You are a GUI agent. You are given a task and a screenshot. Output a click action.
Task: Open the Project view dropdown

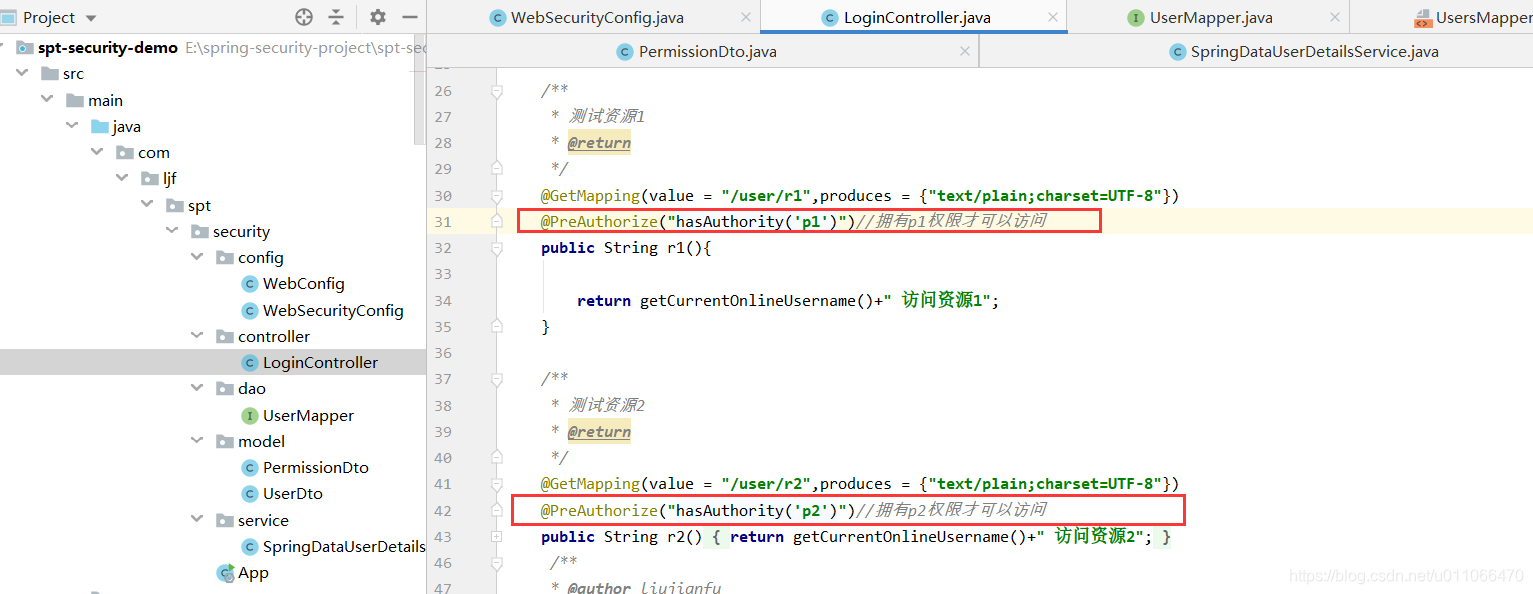click(x=91, y=18)
